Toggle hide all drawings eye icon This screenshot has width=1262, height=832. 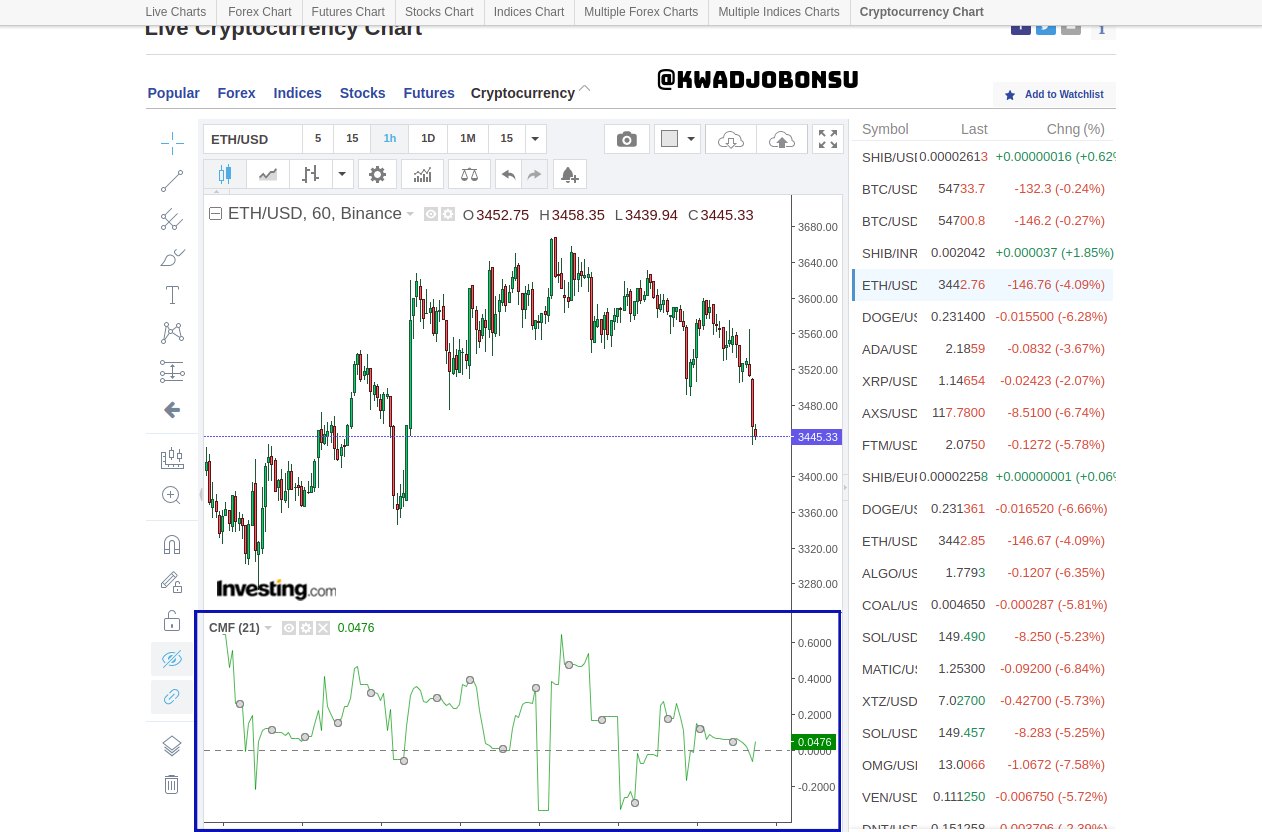[172, 659]
